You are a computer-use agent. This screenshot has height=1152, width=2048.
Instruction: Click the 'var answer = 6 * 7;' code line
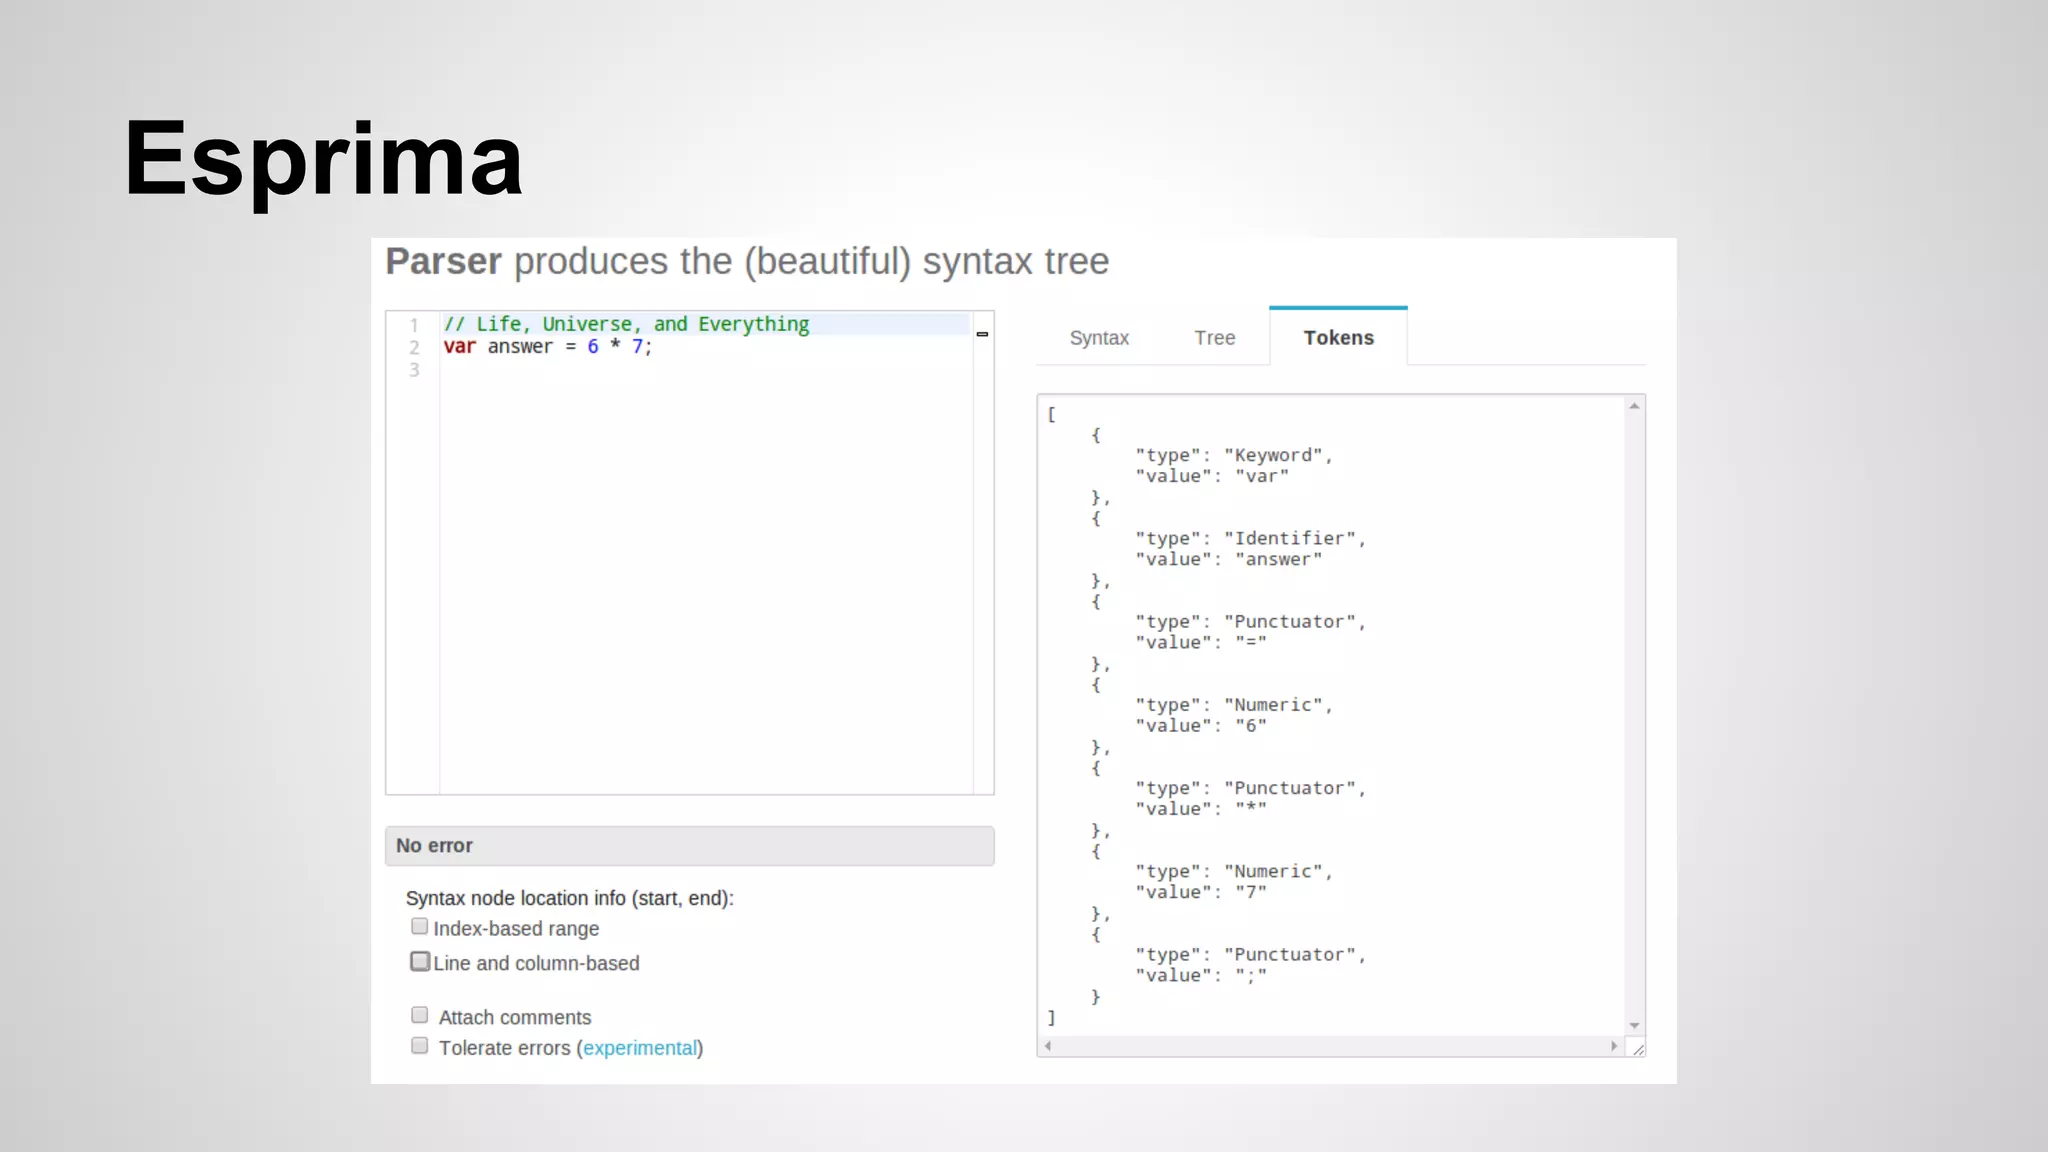click(547, 347)
